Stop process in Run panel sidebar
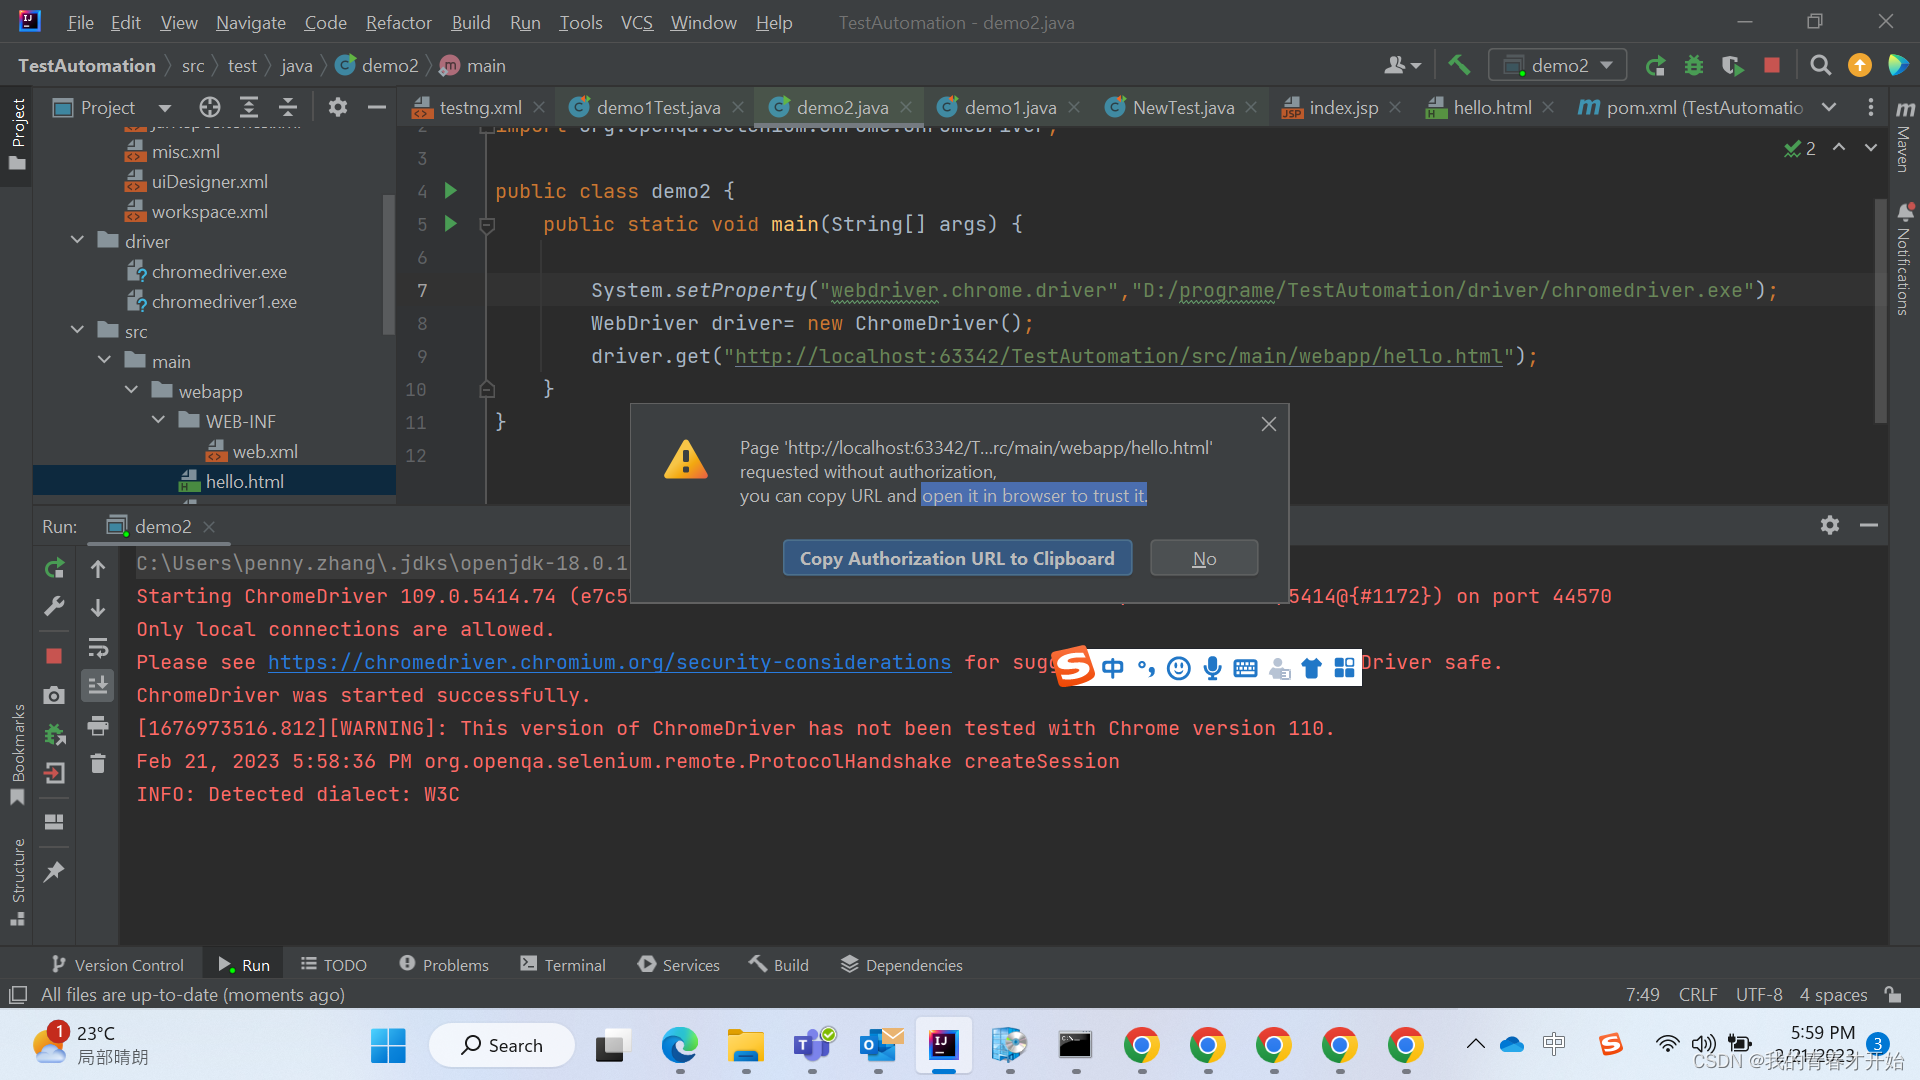The image size is (1920, 1080). coord(55,656)
